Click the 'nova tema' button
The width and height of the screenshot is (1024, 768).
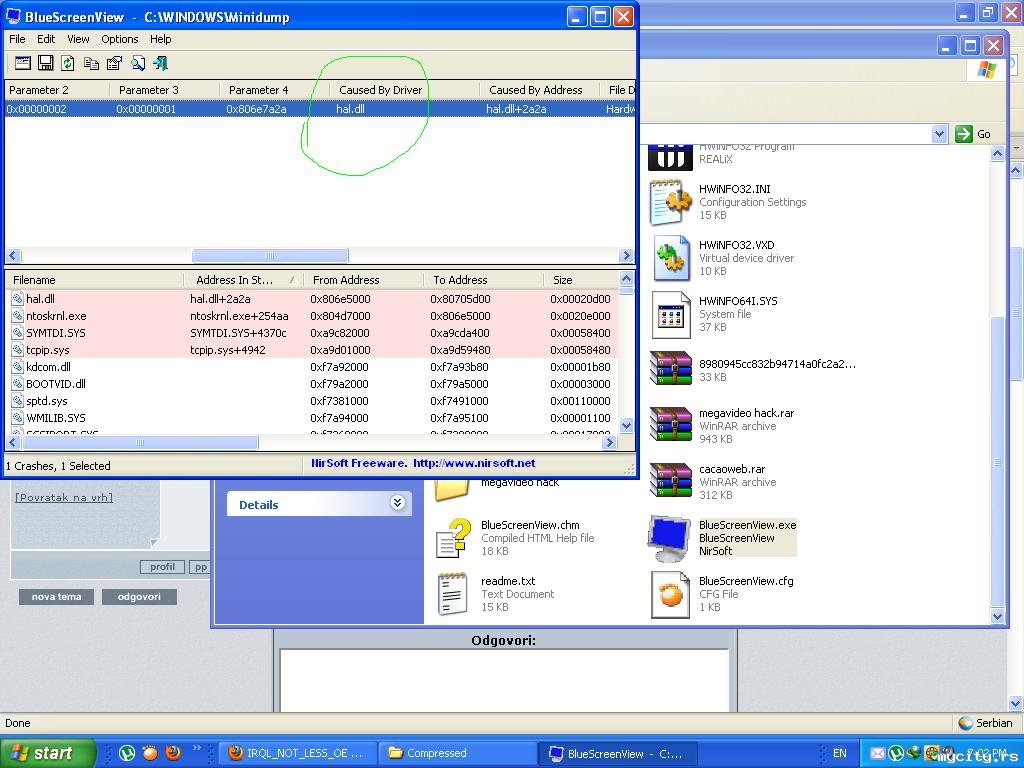coord(56,597)
